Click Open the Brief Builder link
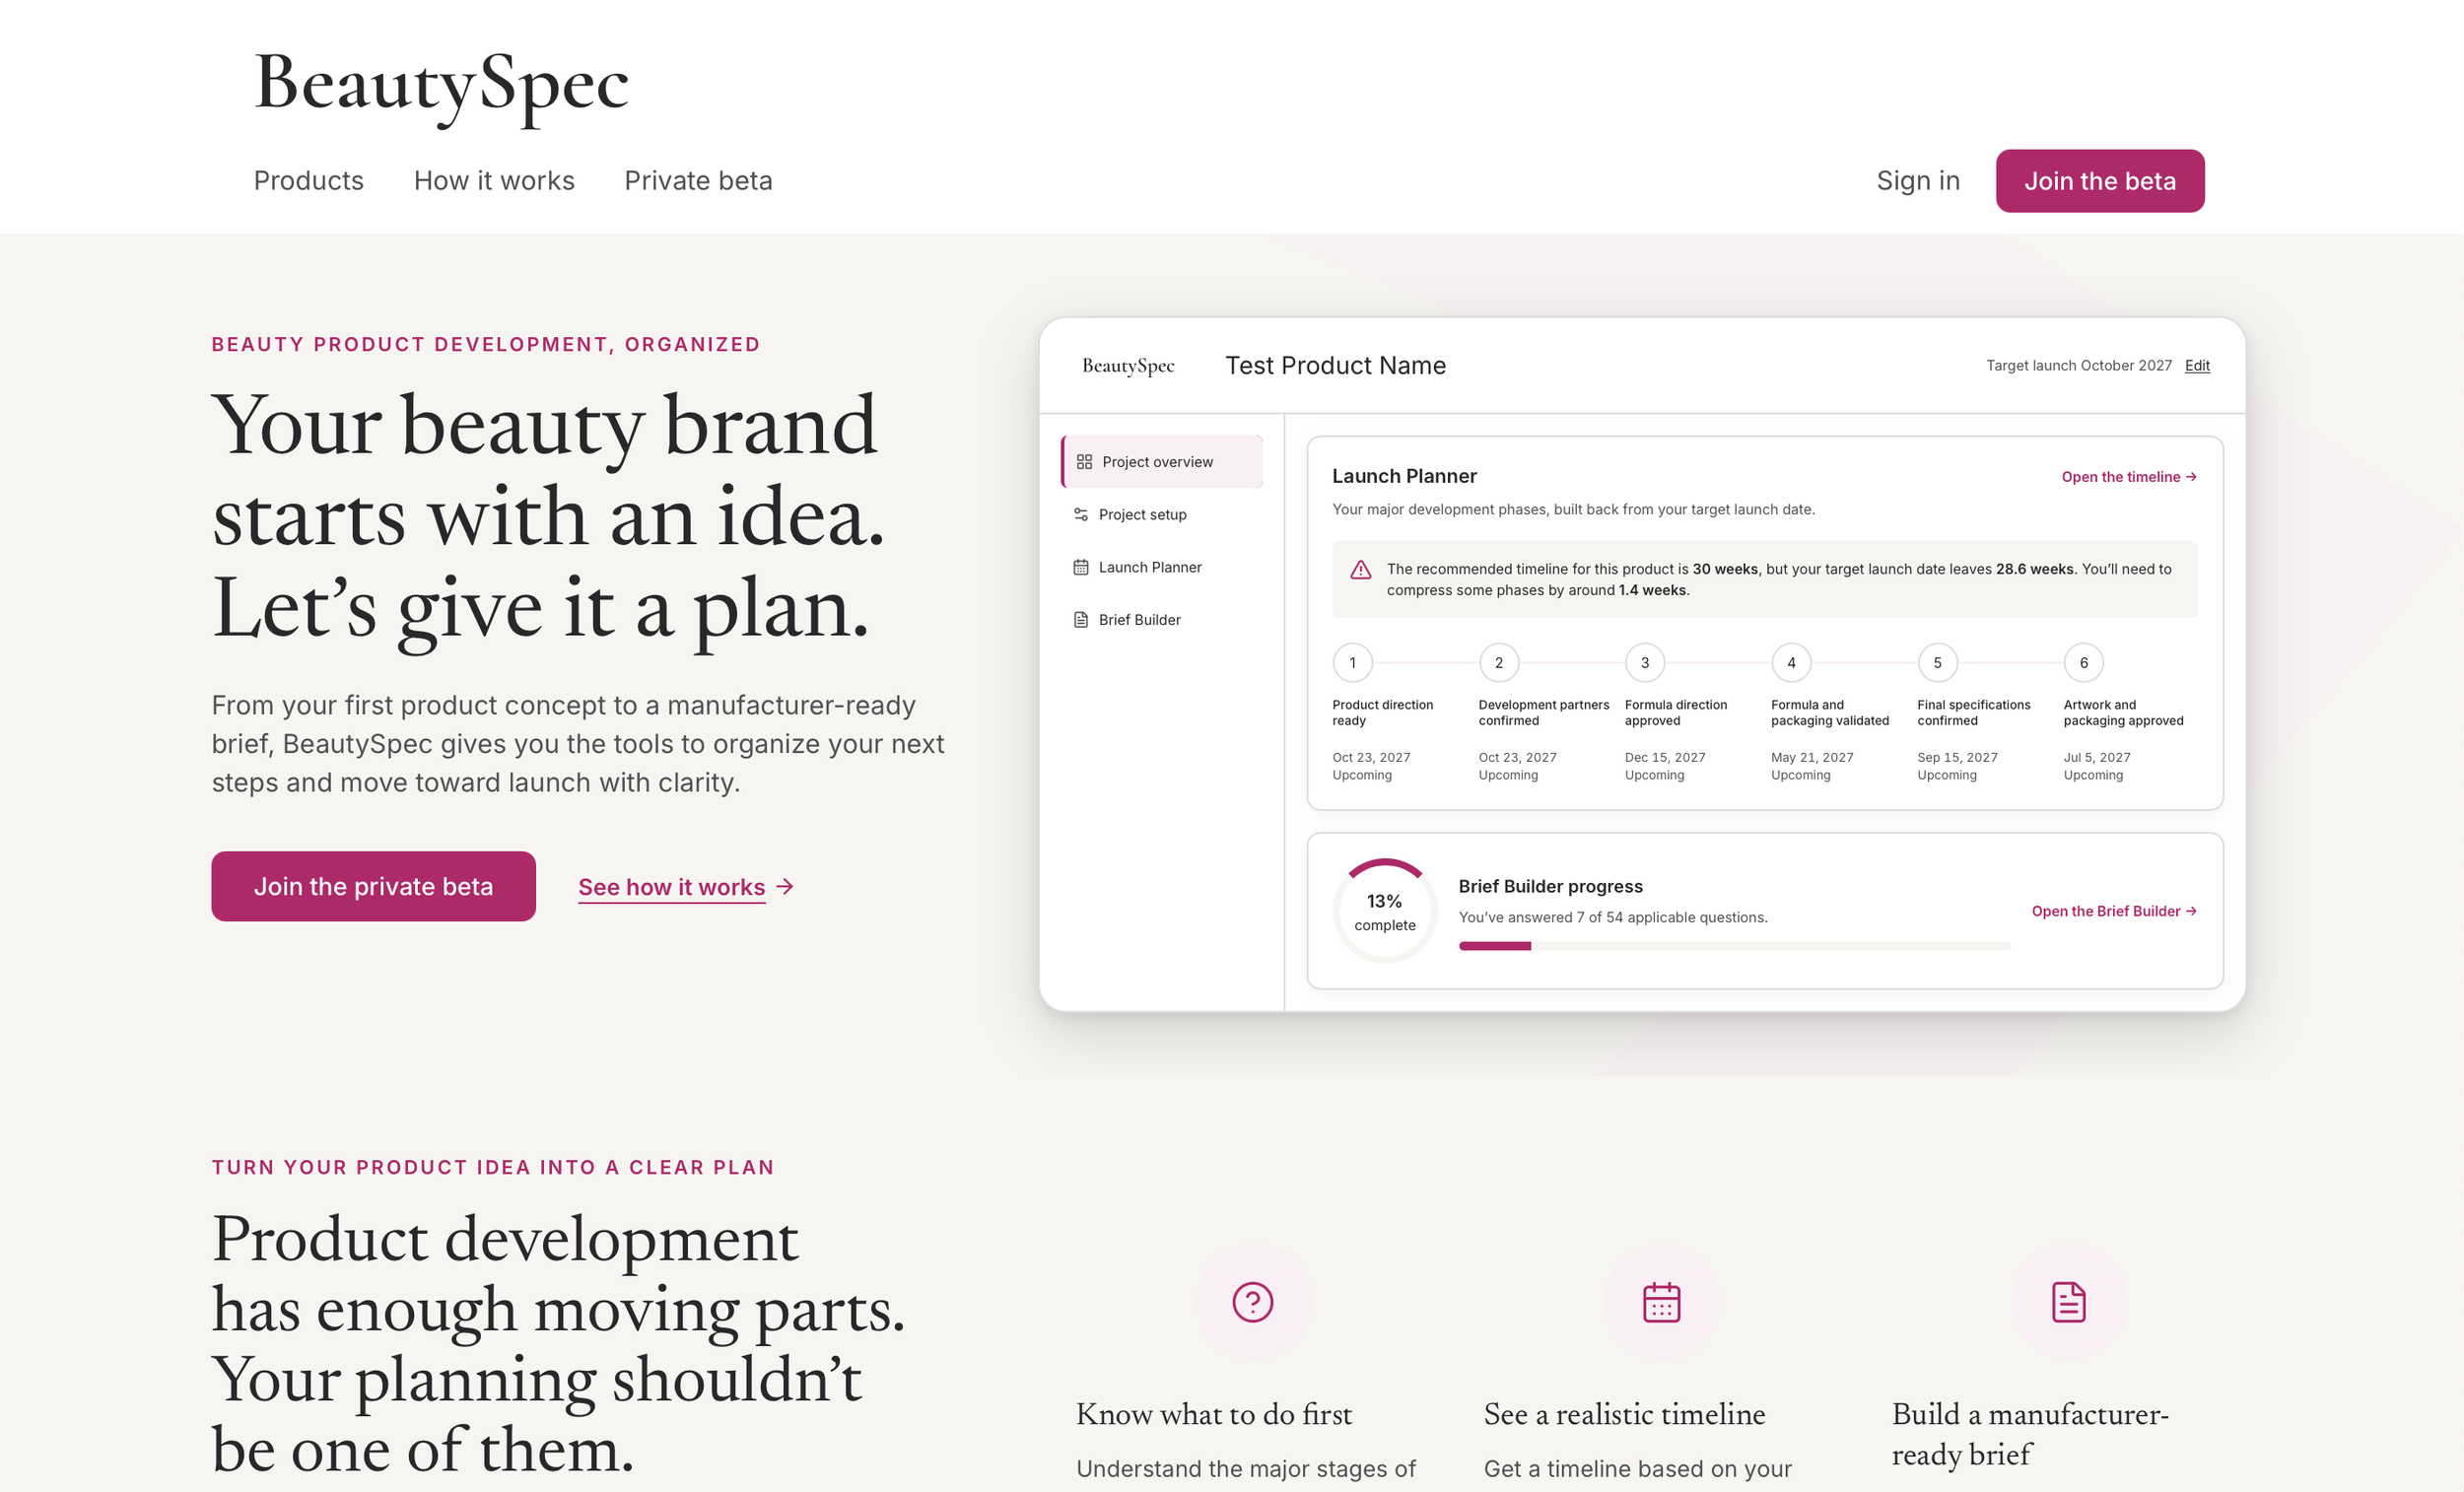The image size is (2464, 1492). point(2113,911)
